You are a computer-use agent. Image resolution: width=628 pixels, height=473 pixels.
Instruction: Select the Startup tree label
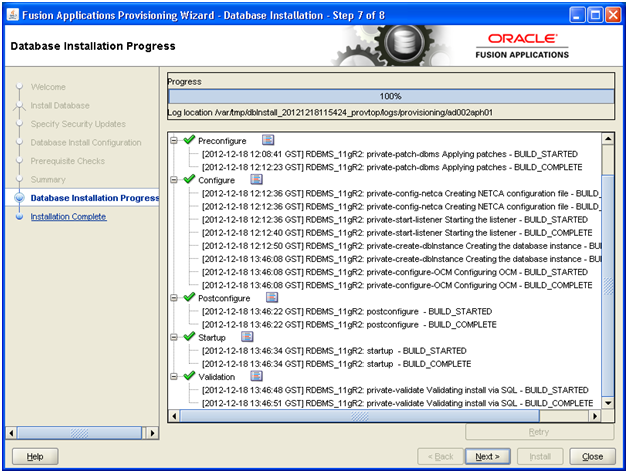[x=211, y=338]
